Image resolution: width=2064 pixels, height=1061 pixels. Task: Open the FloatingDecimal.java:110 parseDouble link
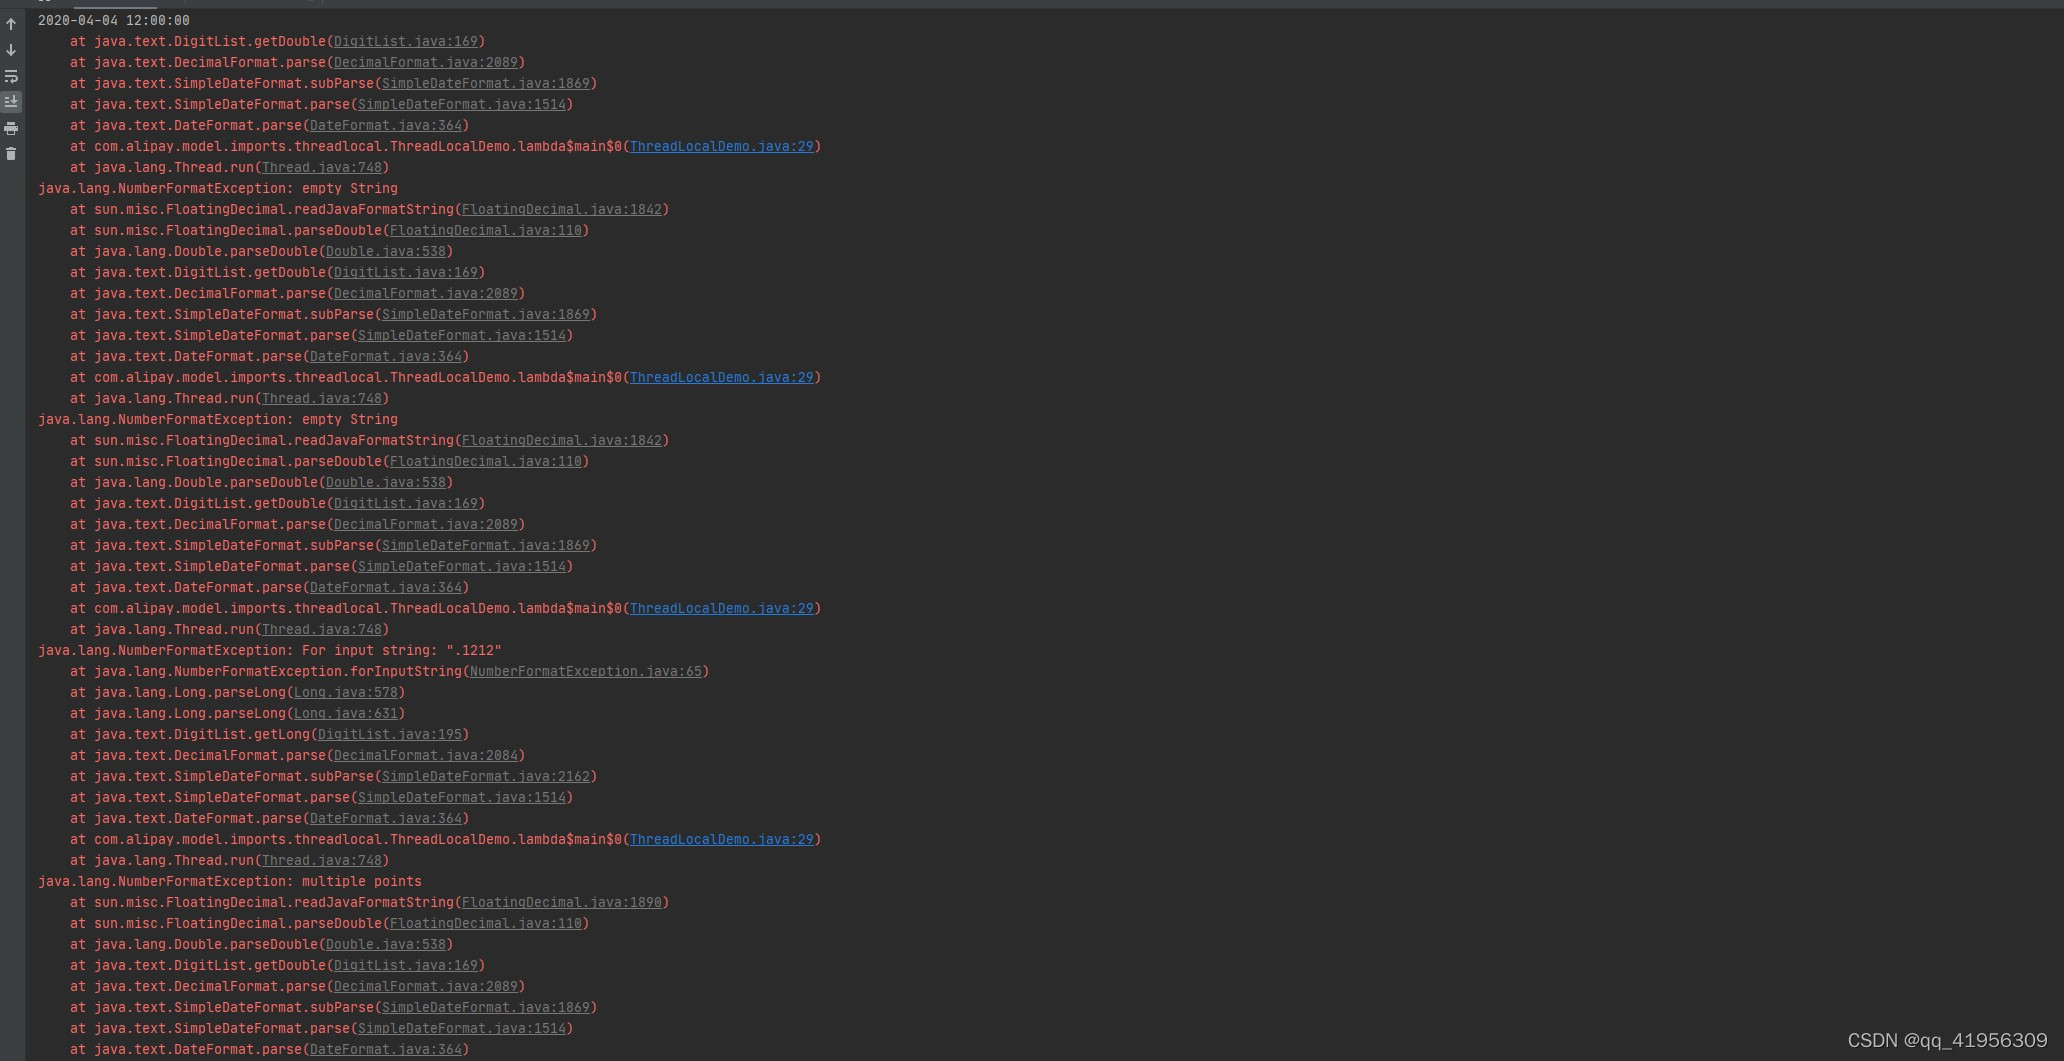tap(487, 230)
